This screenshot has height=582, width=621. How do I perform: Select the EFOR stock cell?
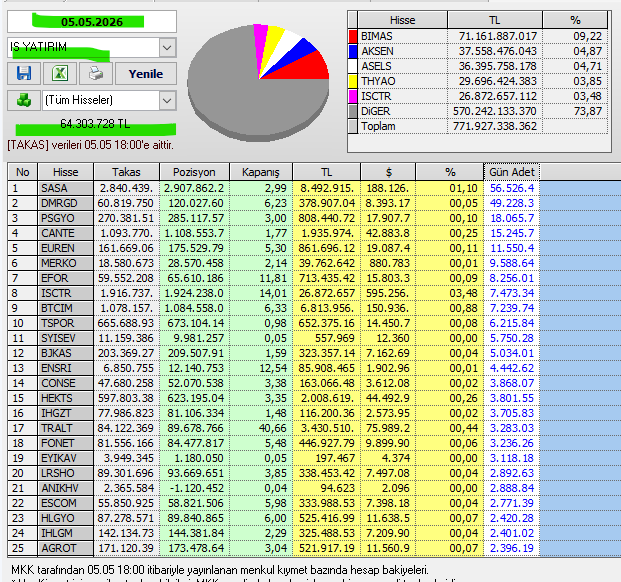click(x=66, y=278)
